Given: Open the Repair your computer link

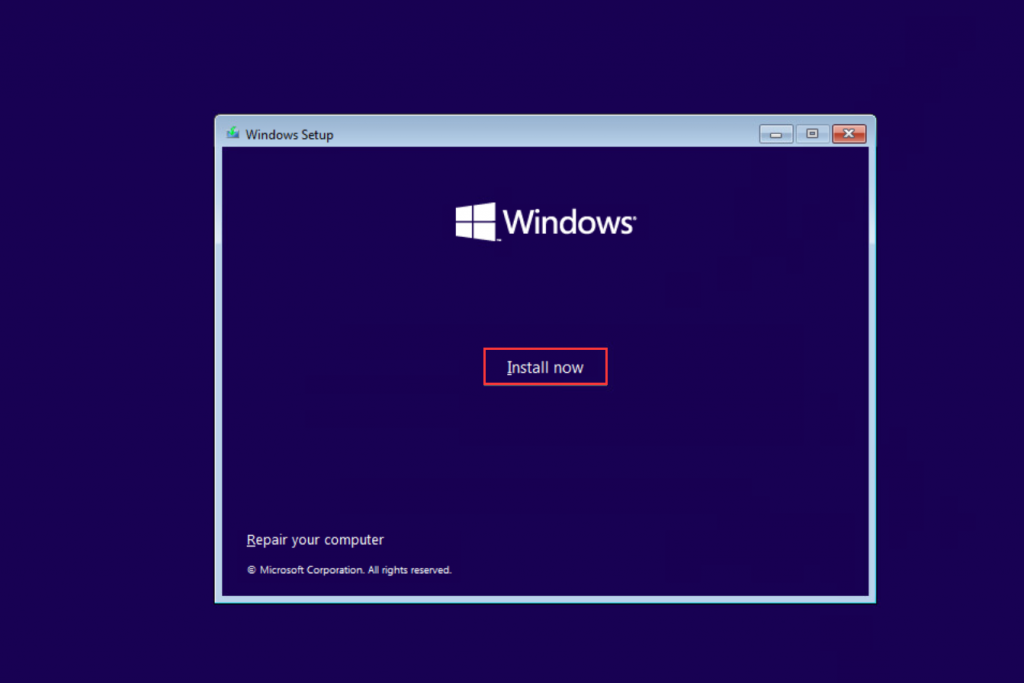Looking at the screenshot, I should (x=315, y=540).
